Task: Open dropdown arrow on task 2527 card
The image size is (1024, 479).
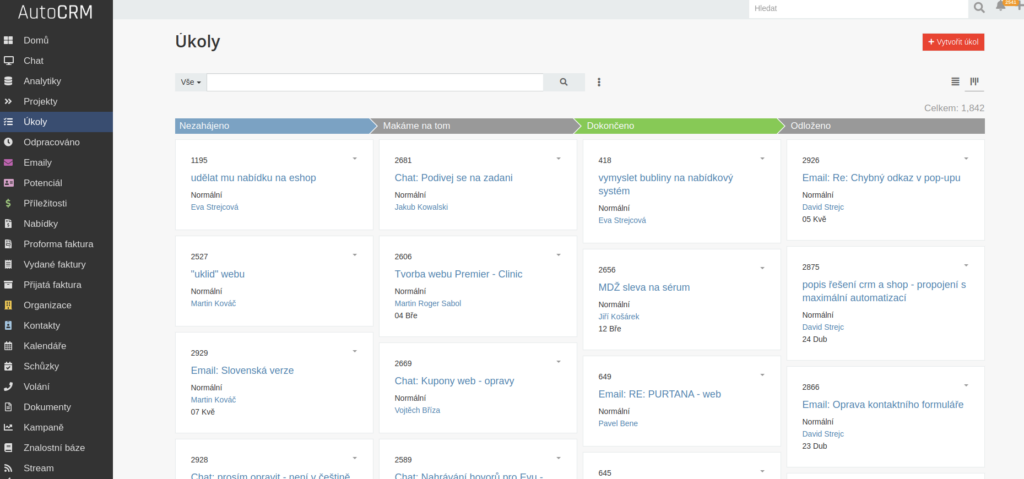Action: 355,255
